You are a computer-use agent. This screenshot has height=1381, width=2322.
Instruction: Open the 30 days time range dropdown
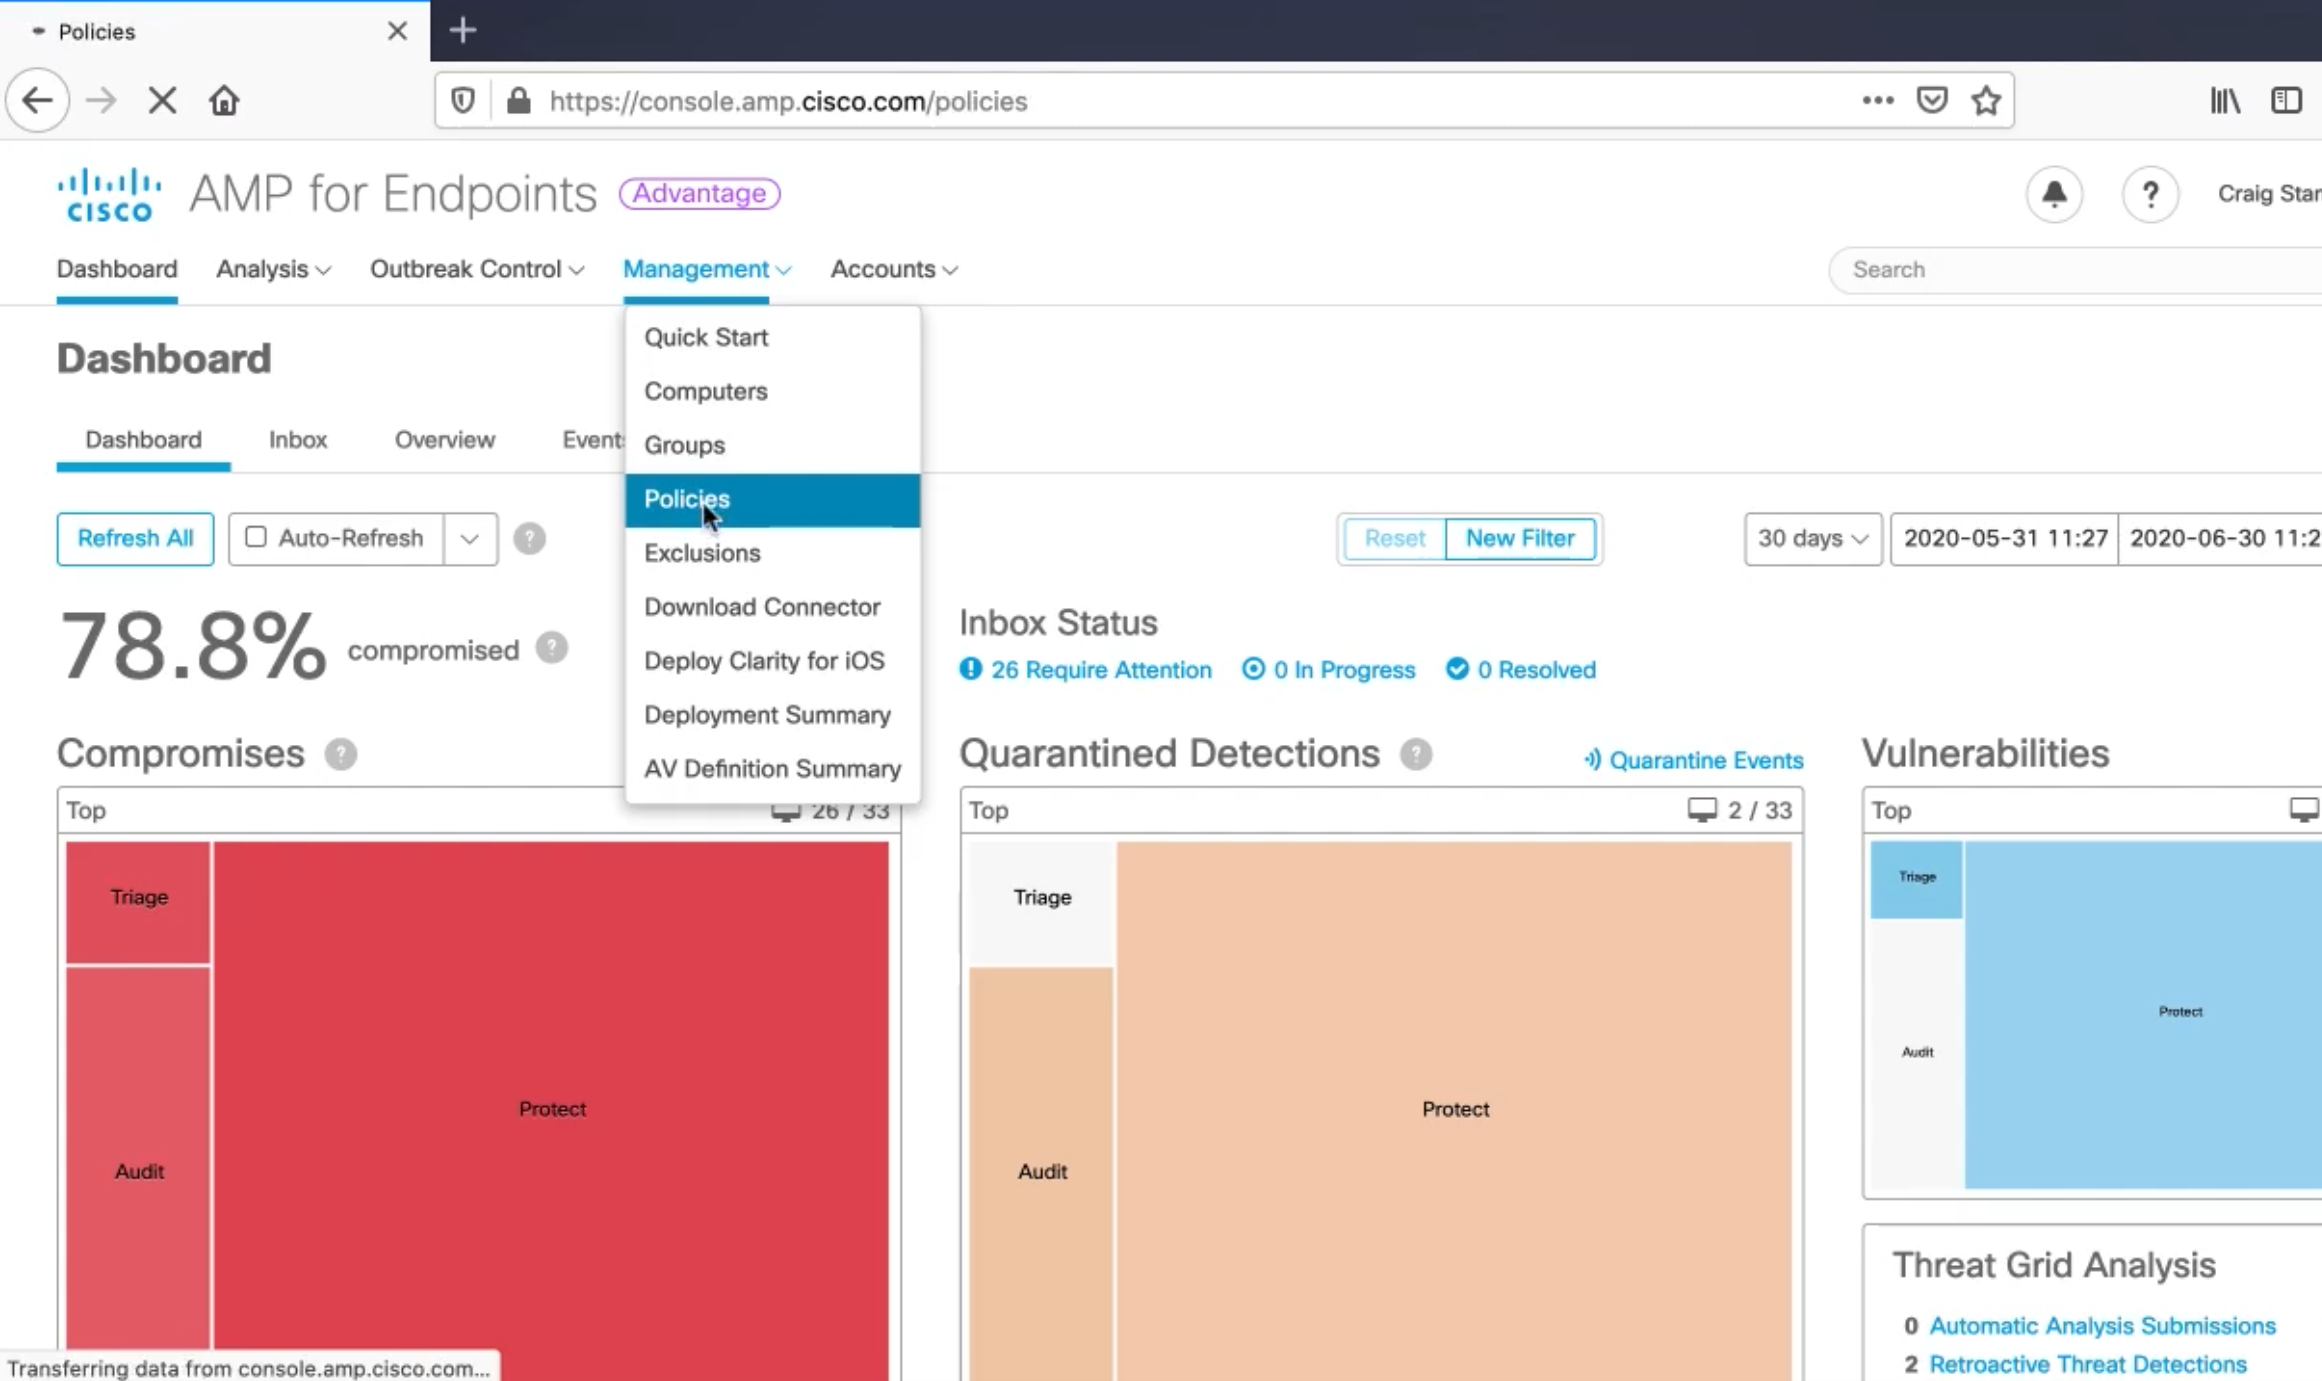[1813, 539]
